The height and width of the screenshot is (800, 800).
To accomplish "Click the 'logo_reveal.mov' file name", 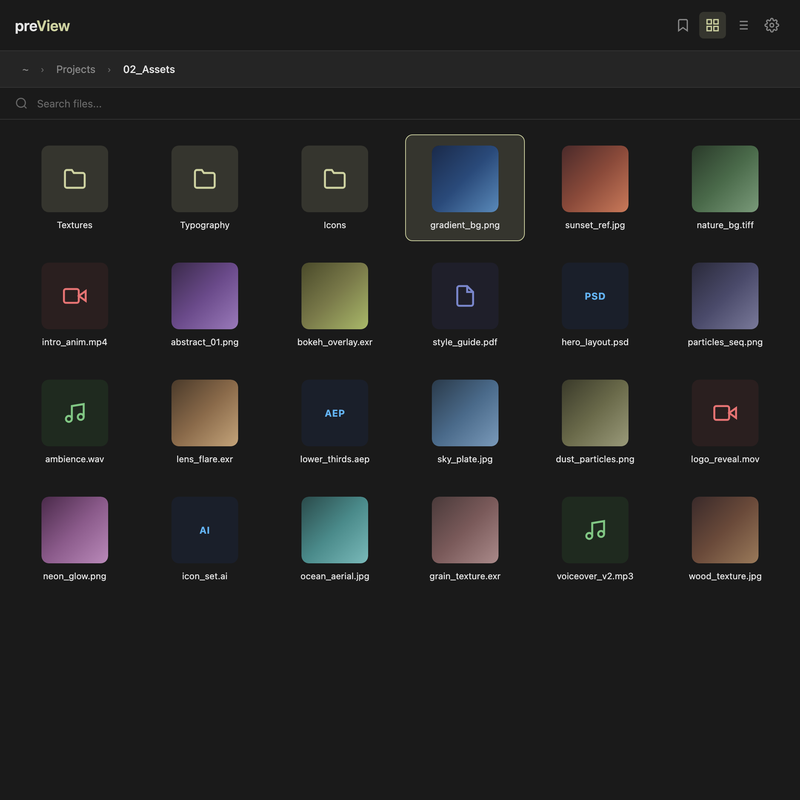I will (x=725, y=459).
